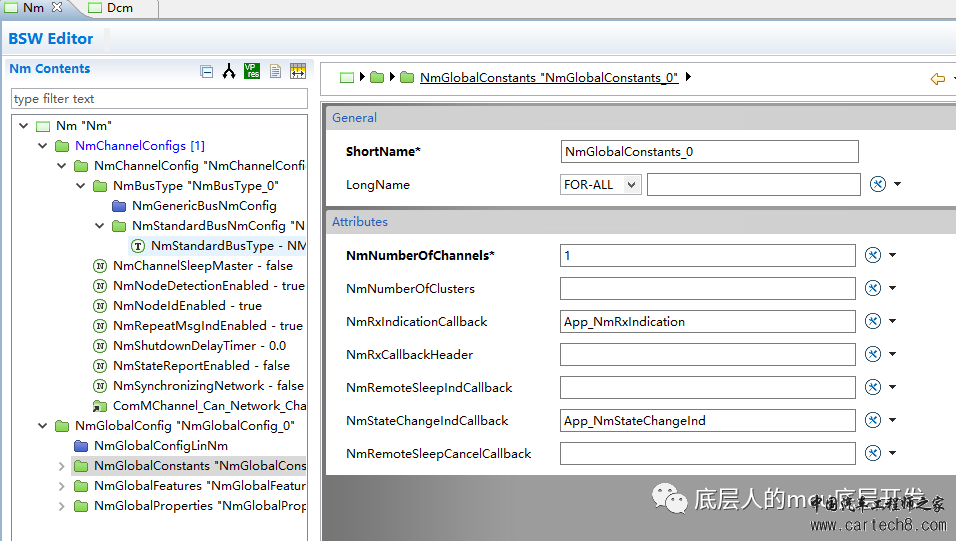Image resolution: width=956 pixels, height=541 pixels.
Task: Click the Attributes section header
Action: (641, 222)
